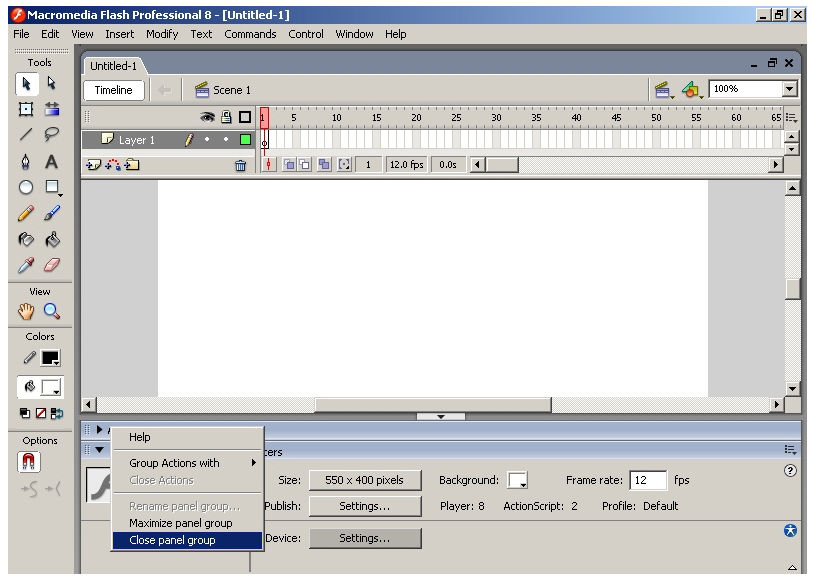Image resolution: width=819 pixels, height=579 pixels.
Task: Select the Eraser tool
Action: coord(52,265)
